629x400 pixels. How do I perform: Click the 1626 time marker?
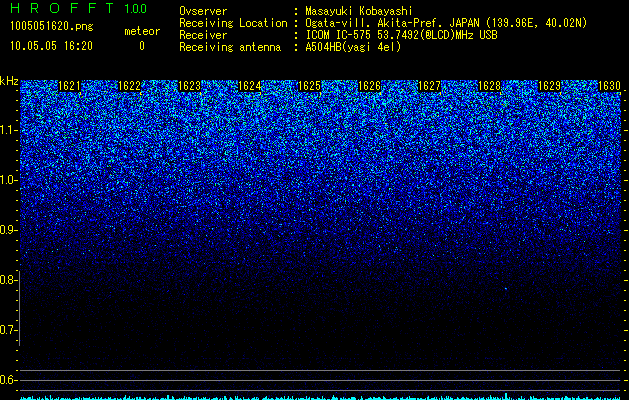pyautogui.click(x=369, y=86)
